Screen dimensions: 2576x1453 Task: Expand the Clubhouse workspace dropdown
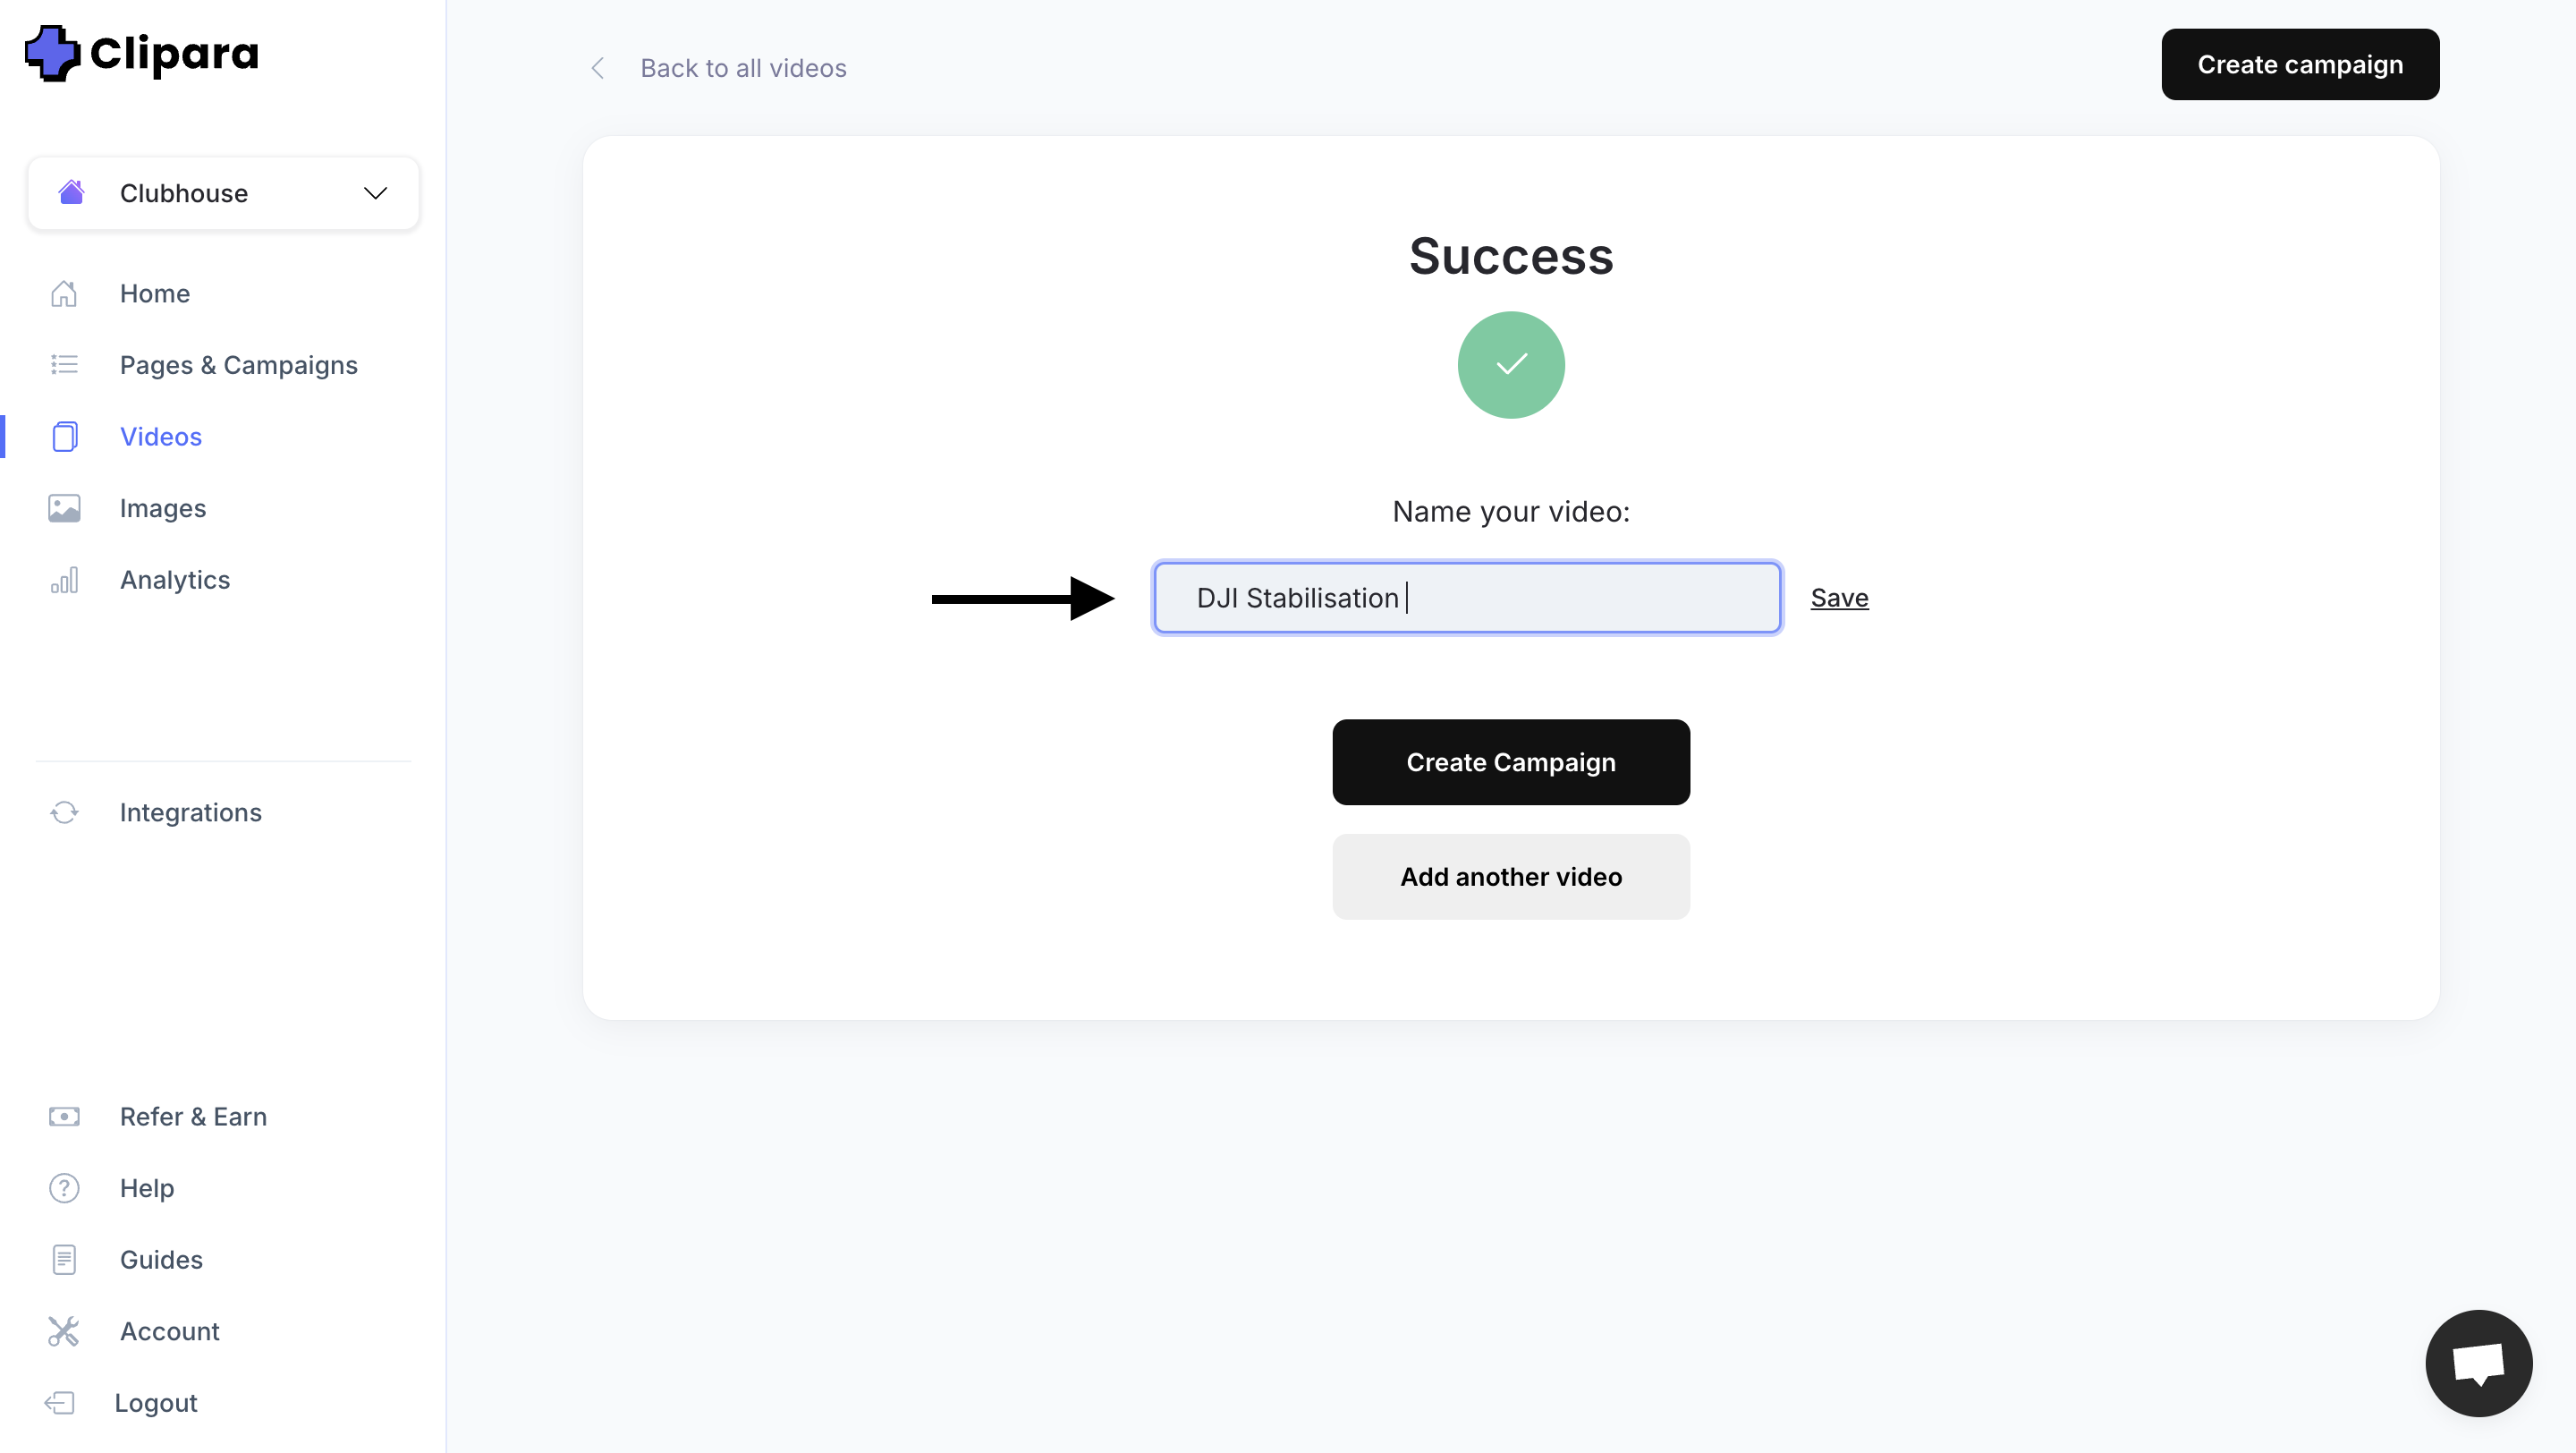click(x=223, y=193)
